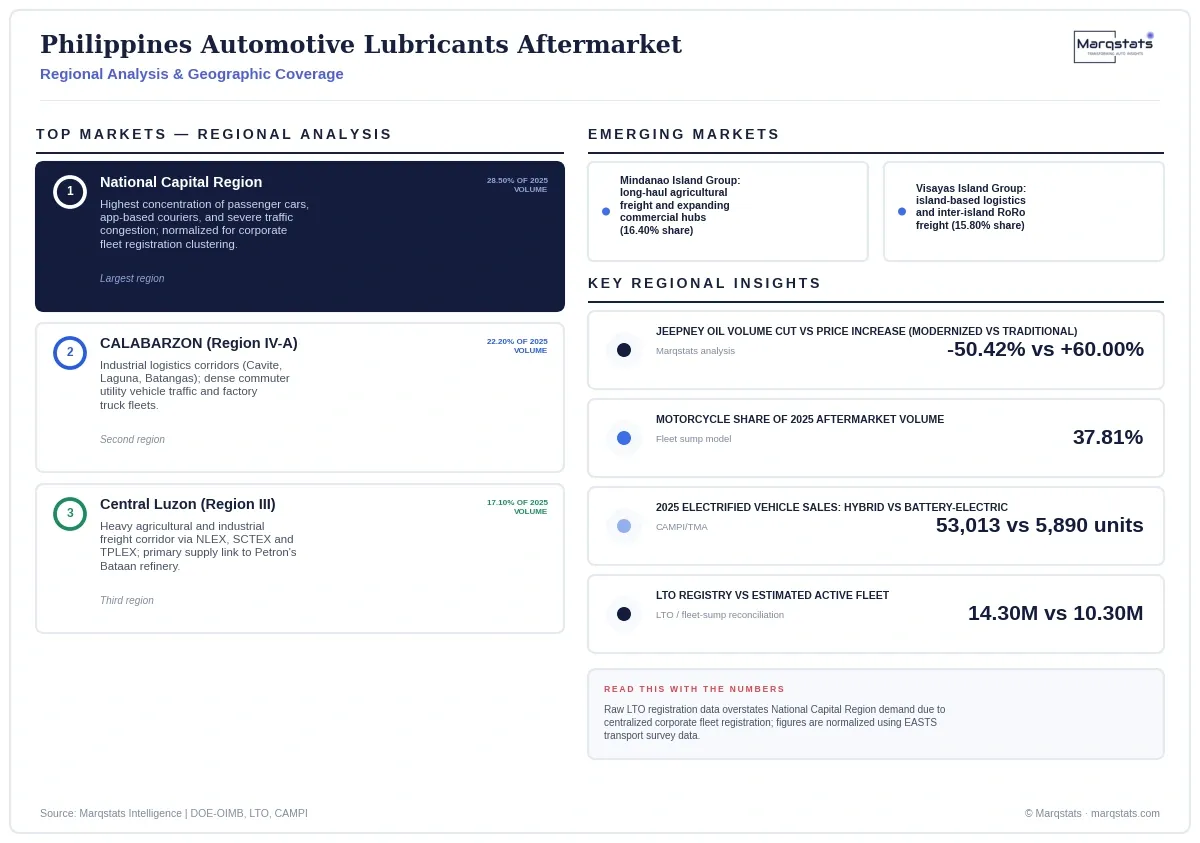
Task: Click the dot icon in LTO registry row
Action: tap(624, 614)
